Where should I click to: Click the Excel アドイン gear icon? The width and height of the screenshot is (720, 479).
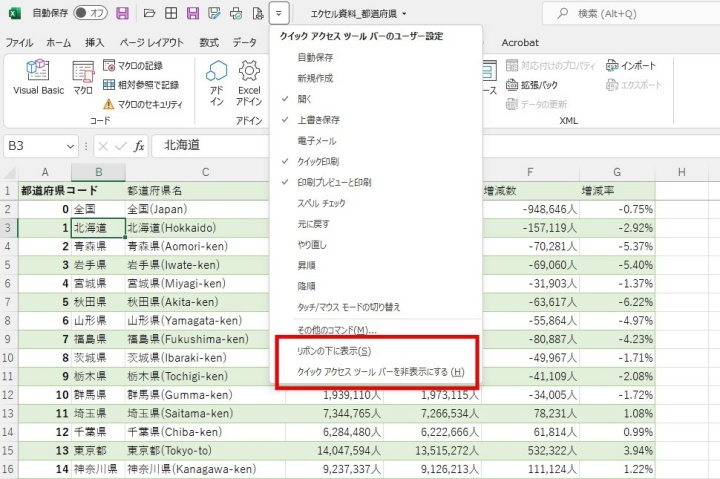coord(249,83)
